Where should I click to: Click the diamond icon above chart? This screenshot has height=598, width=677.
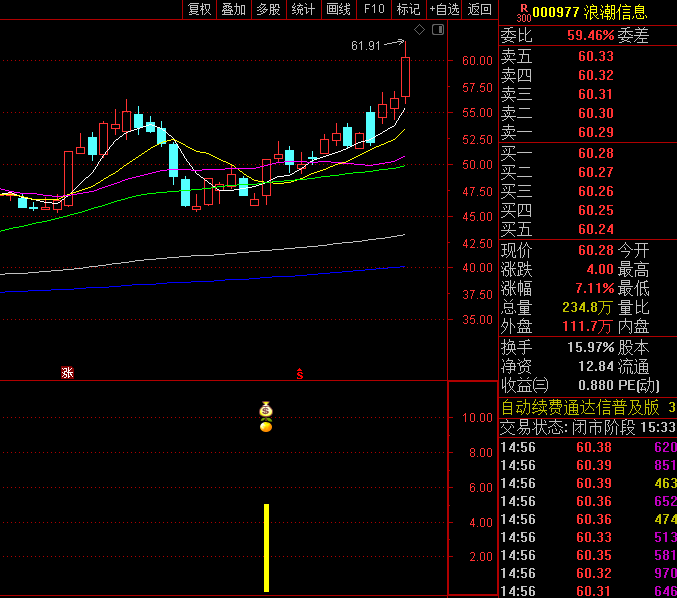(x=419, y=30)
